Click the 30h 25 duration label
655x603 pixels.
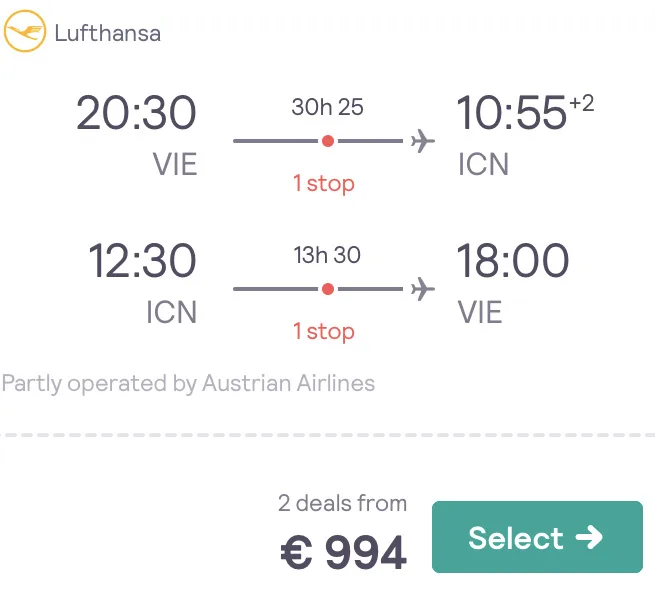tap(328, 107)
